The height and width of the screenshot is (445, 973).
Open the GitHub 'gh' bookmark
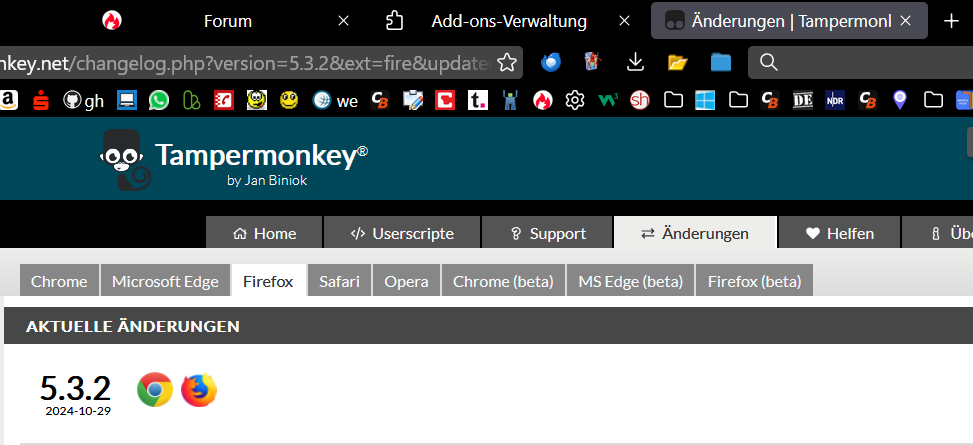click(84, 100)
